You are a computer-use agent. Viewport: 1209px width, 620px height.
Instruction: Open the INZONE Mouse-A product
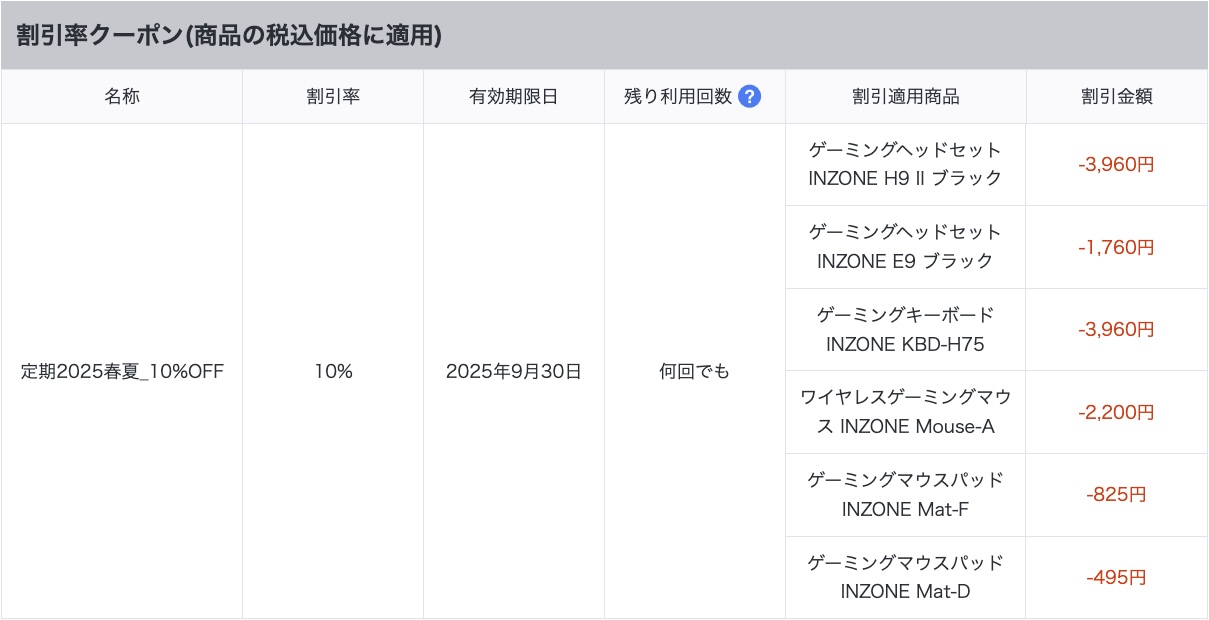click(906, 412)
